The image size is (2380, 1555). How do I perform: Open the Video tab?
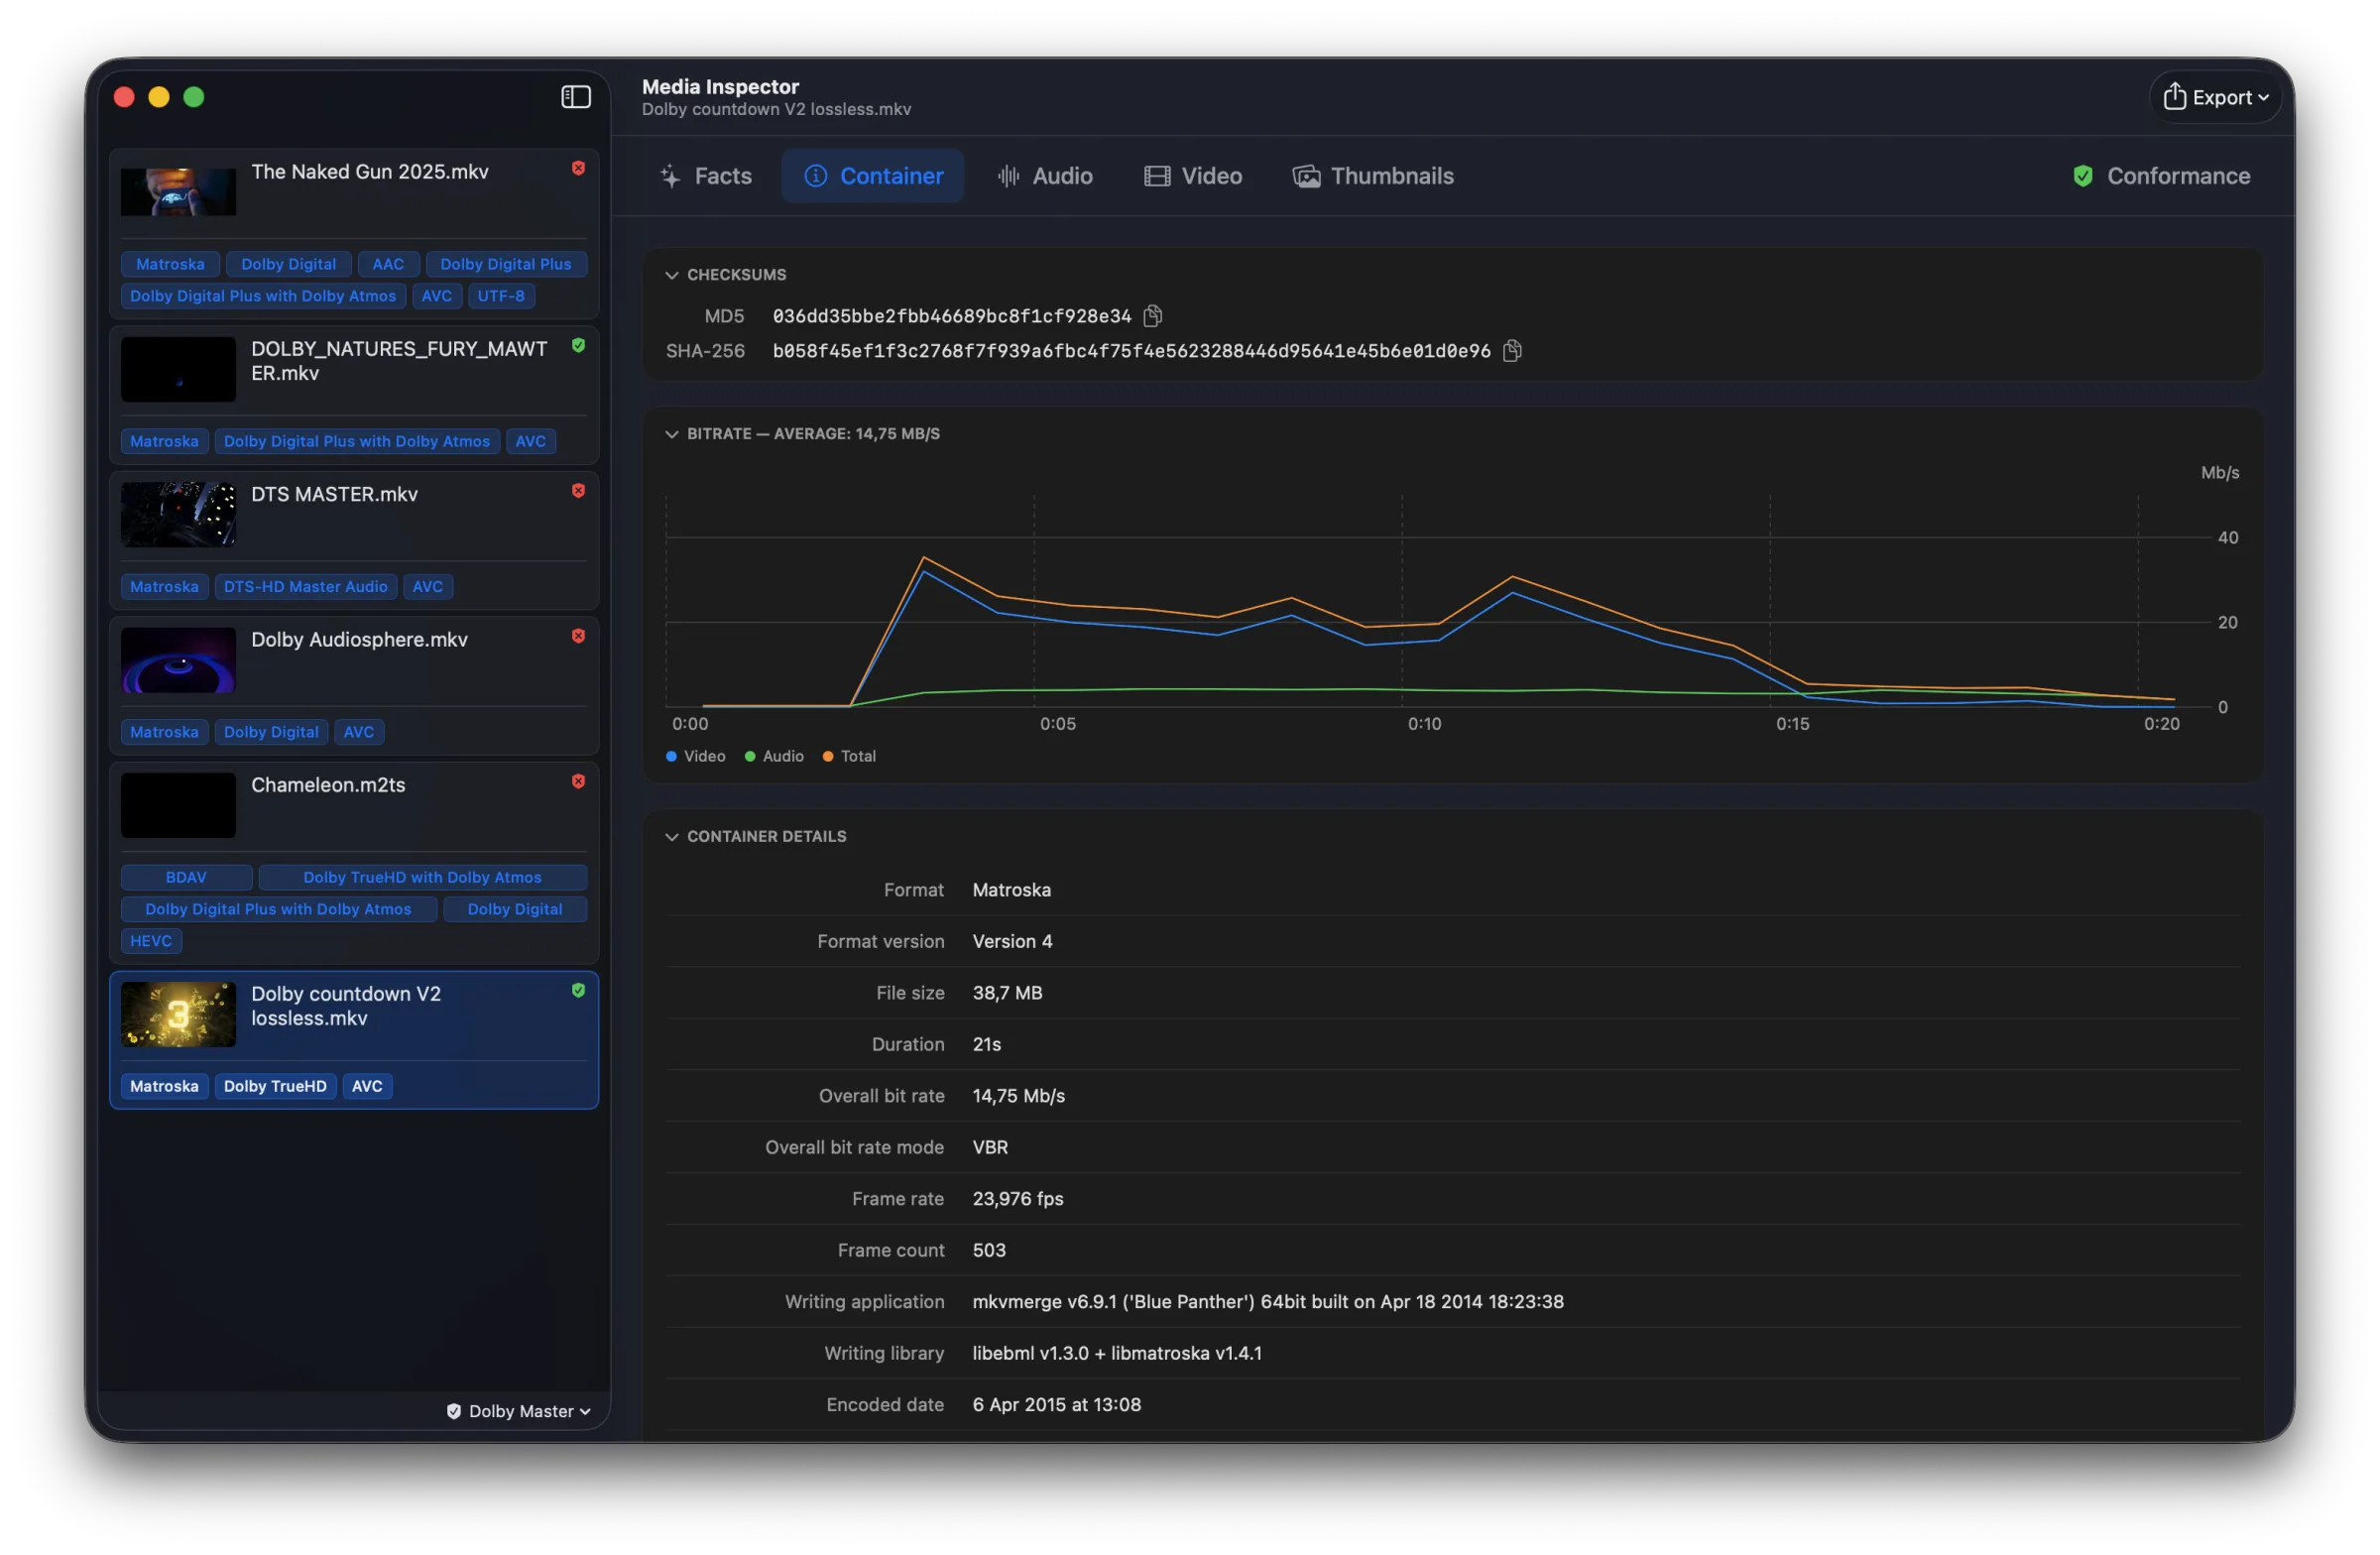pos(1193,177)
